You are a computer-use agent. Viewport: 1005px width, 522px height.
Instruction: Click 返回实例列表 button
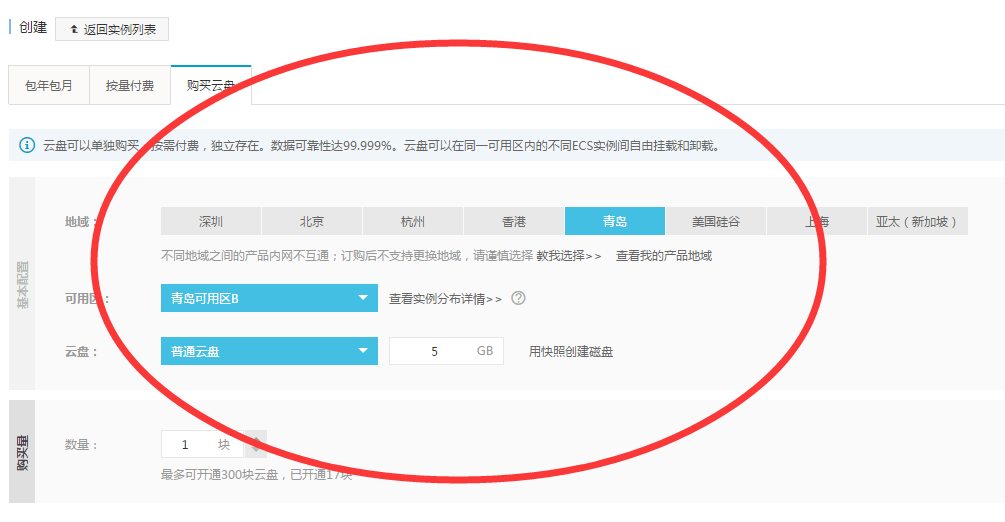point(112,29)
